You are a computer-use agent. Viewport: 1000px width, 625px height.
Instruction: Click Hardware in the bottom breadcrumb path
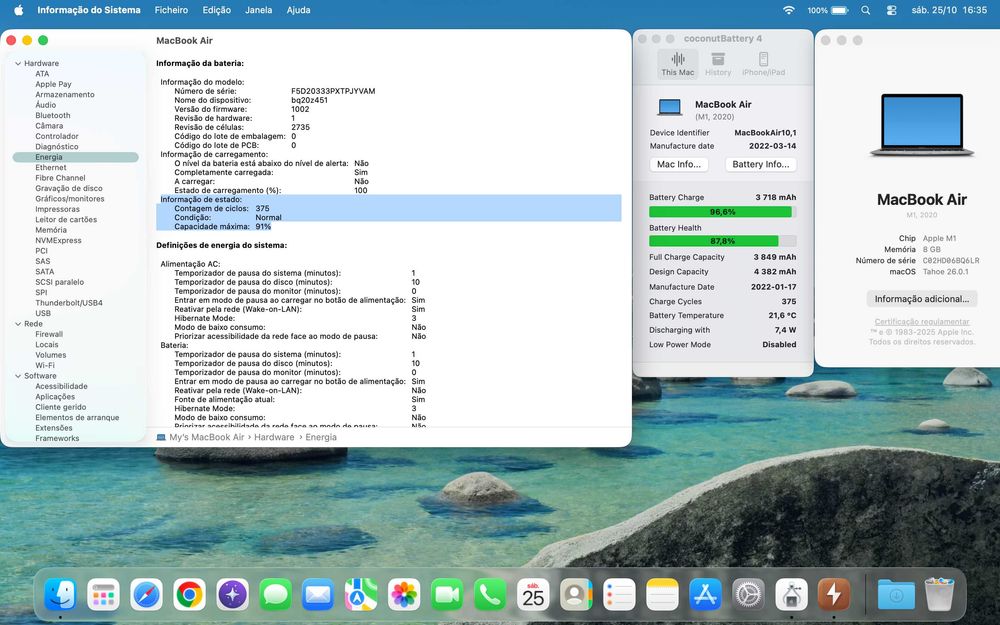[x=274, y=438]
